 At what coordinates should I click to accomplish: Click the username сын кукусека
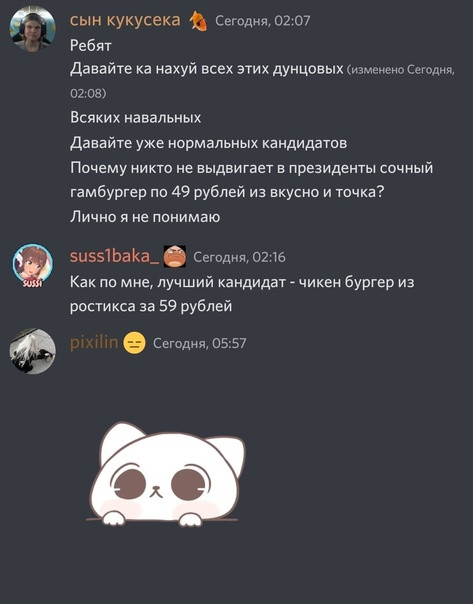(125, 20)
